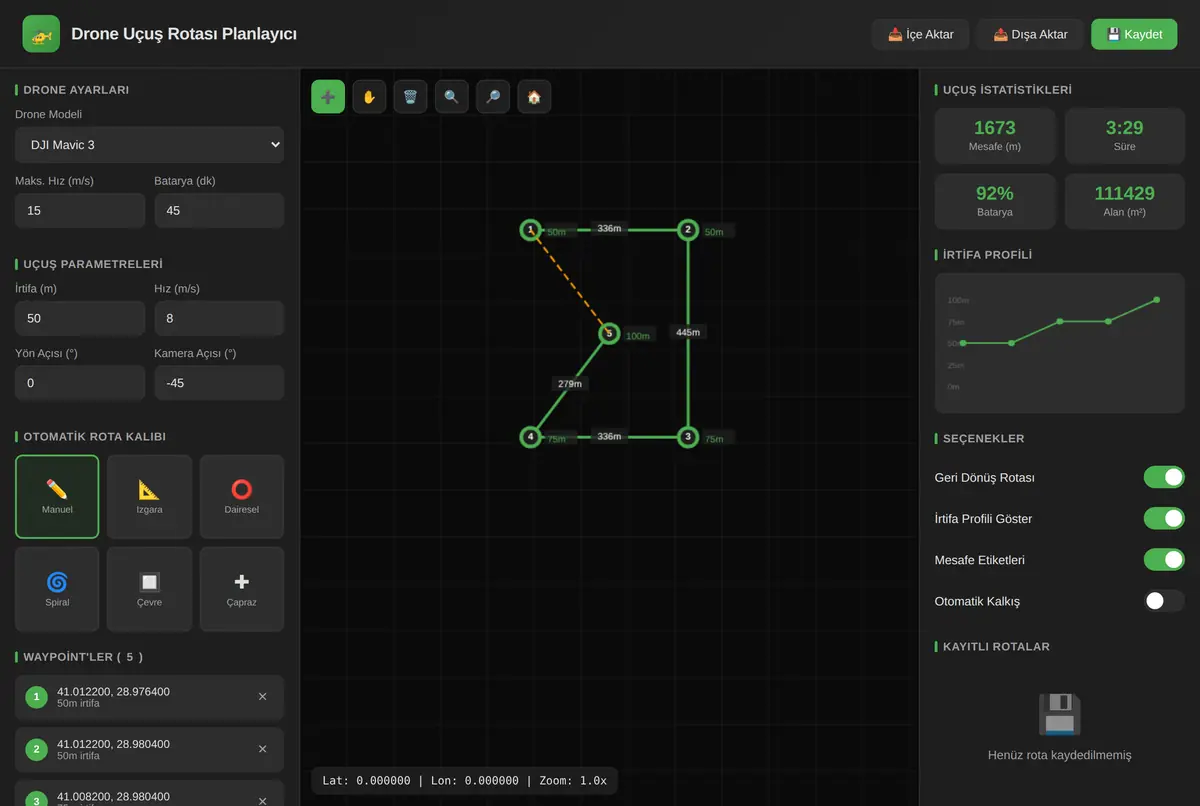Focus the İrtifa (m) input field
The width and height of the screenshot is (1200, 806).
tap(80, 318)
